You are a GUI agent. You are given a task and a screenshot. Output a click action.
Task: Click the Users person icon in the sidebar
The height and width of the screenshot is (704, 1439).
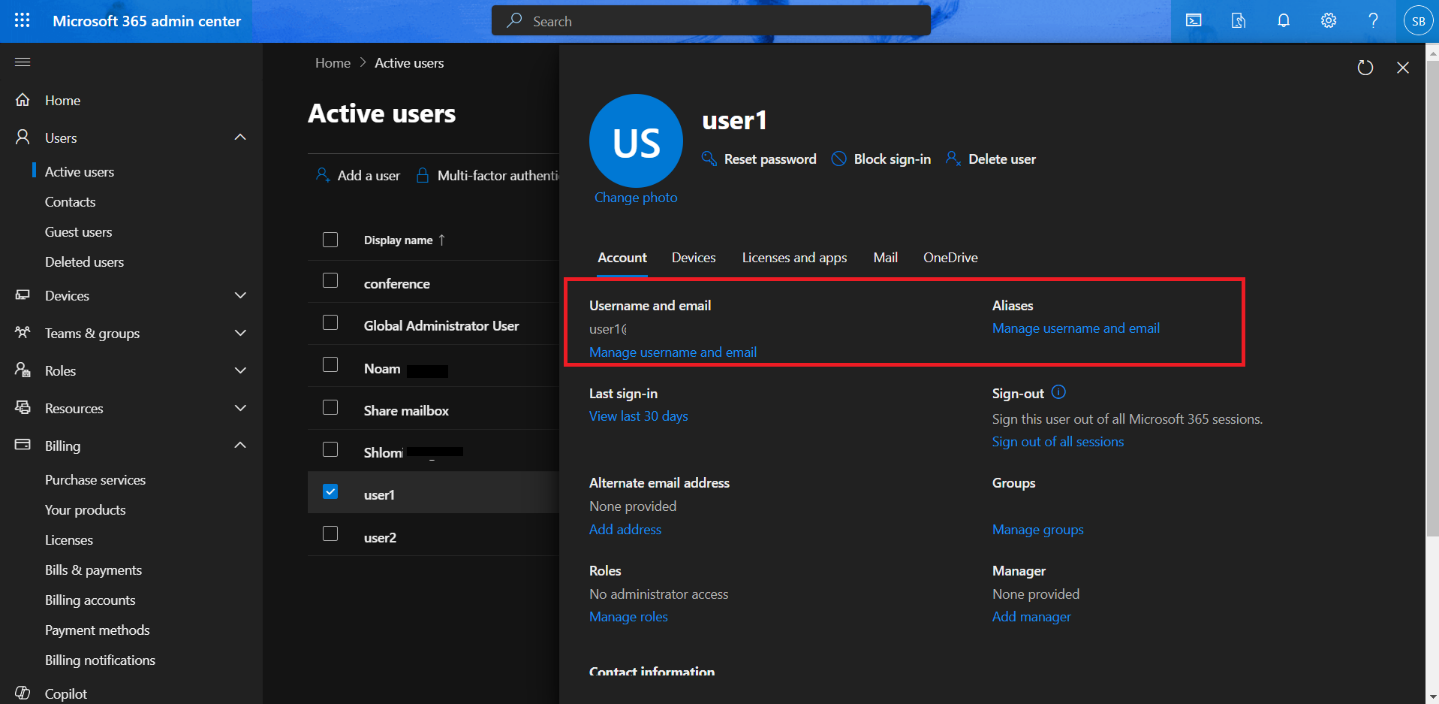click(23, 138)
